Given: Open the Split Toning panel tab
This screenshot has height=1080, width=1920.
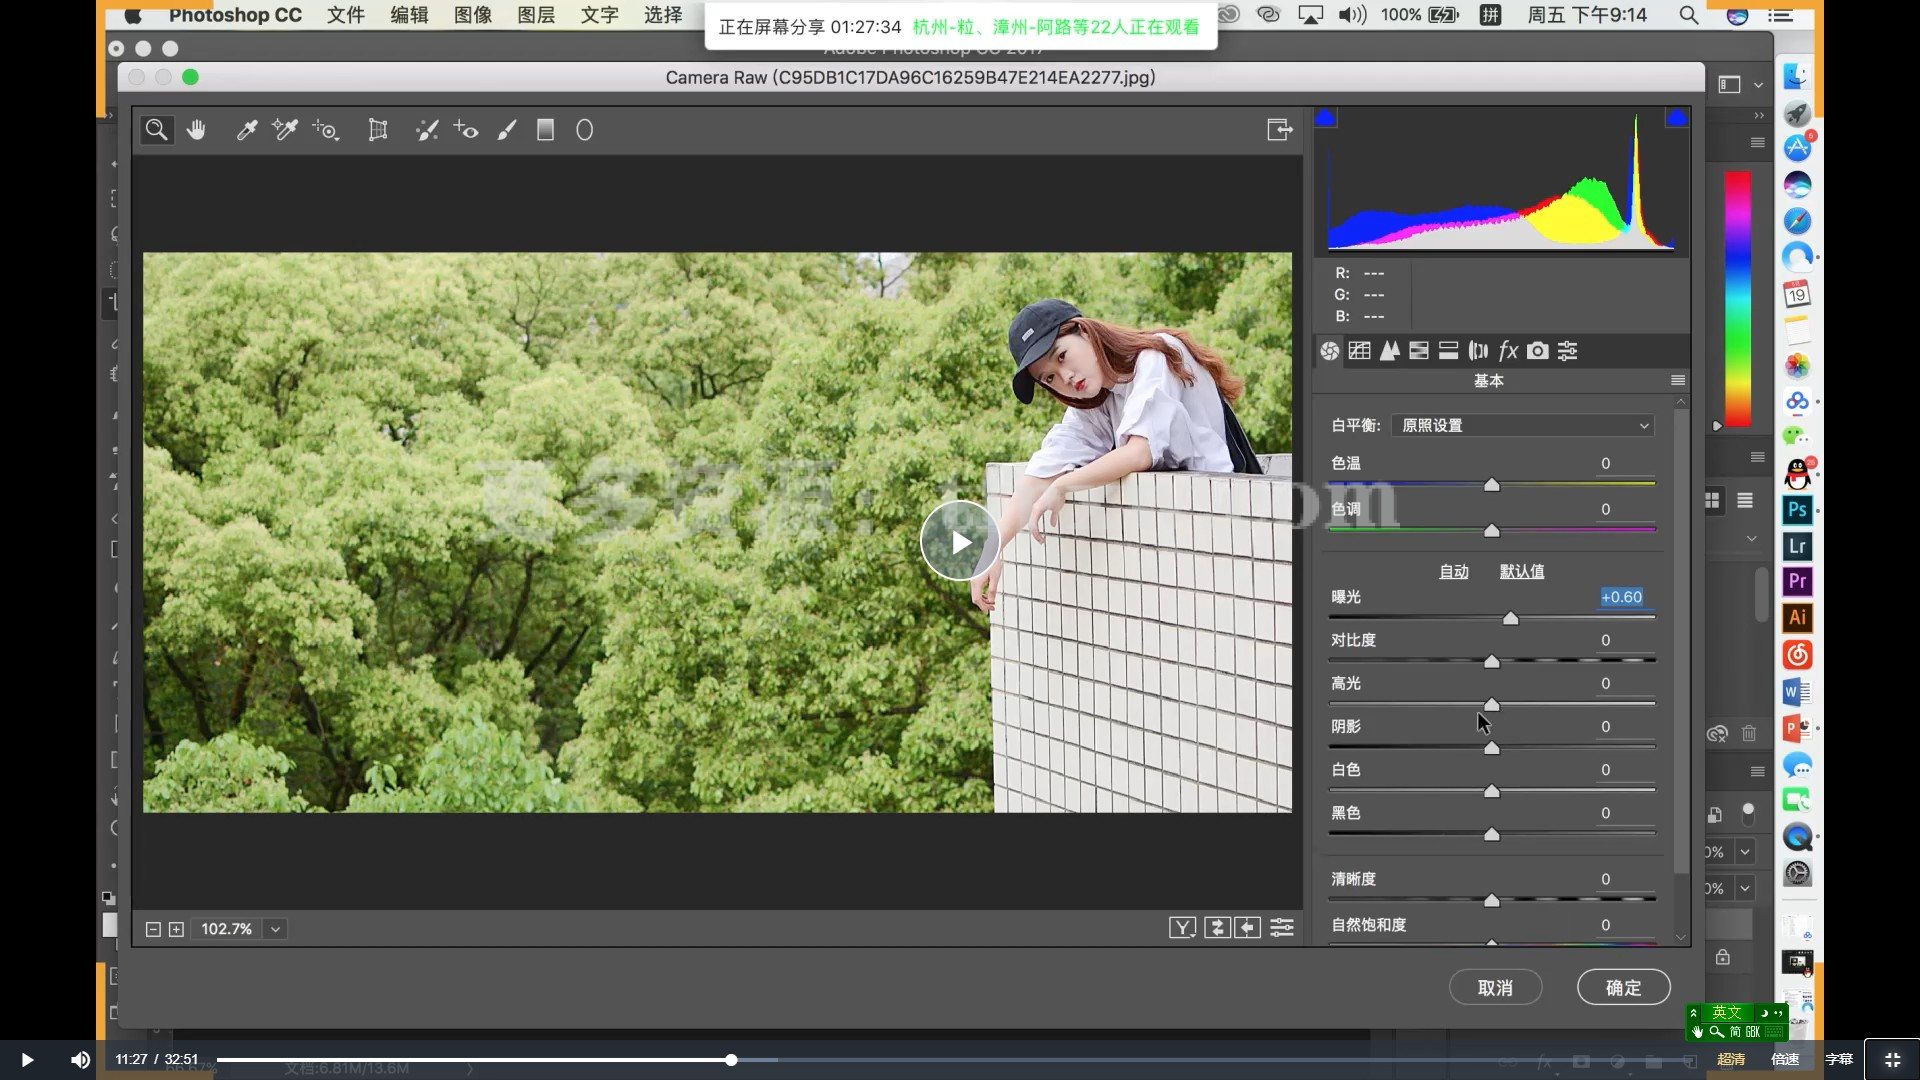Looking at the screenshot, I should [1448, 351].
